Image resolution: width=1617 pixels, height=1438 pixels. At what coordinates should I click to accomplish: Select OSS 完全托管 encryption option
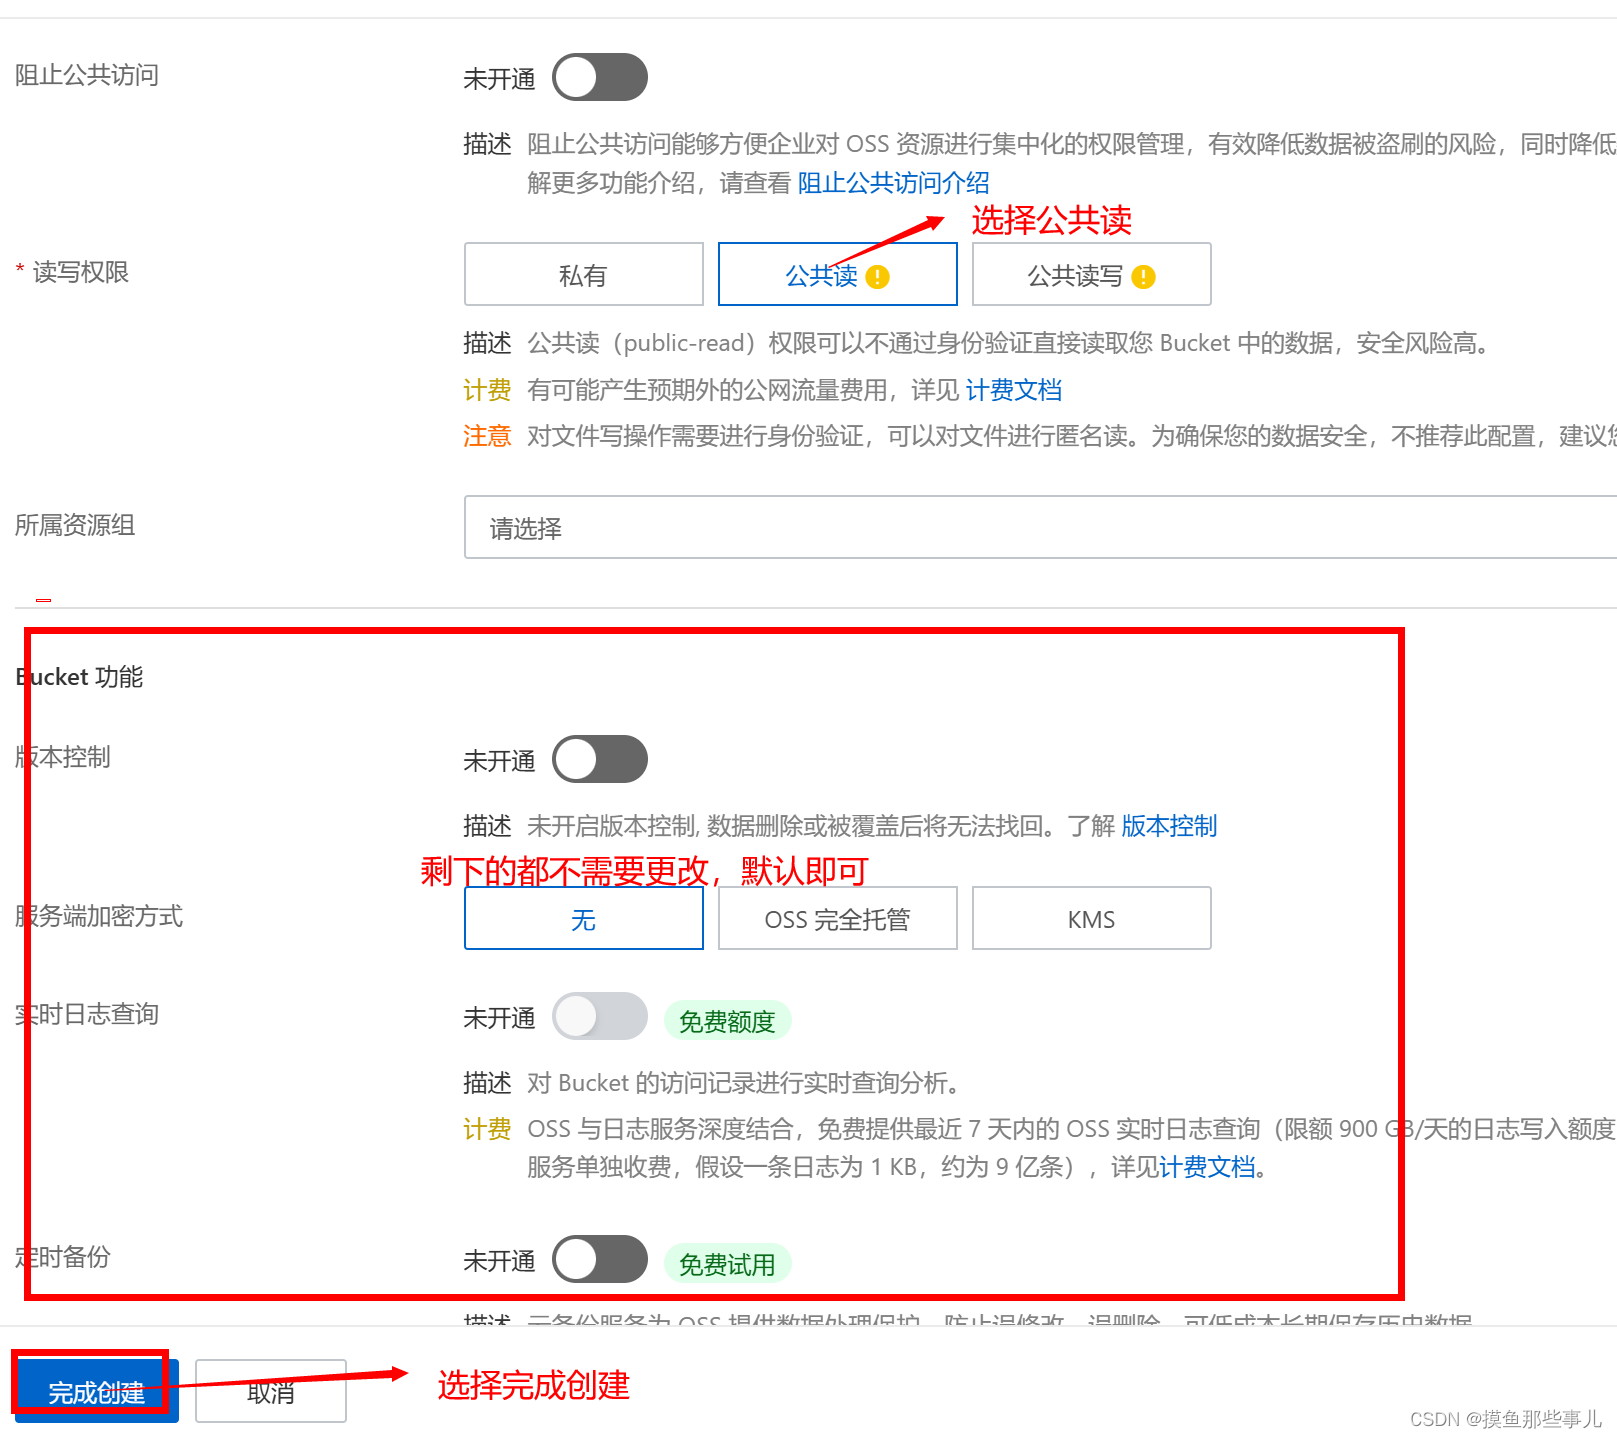coord(837,918)
